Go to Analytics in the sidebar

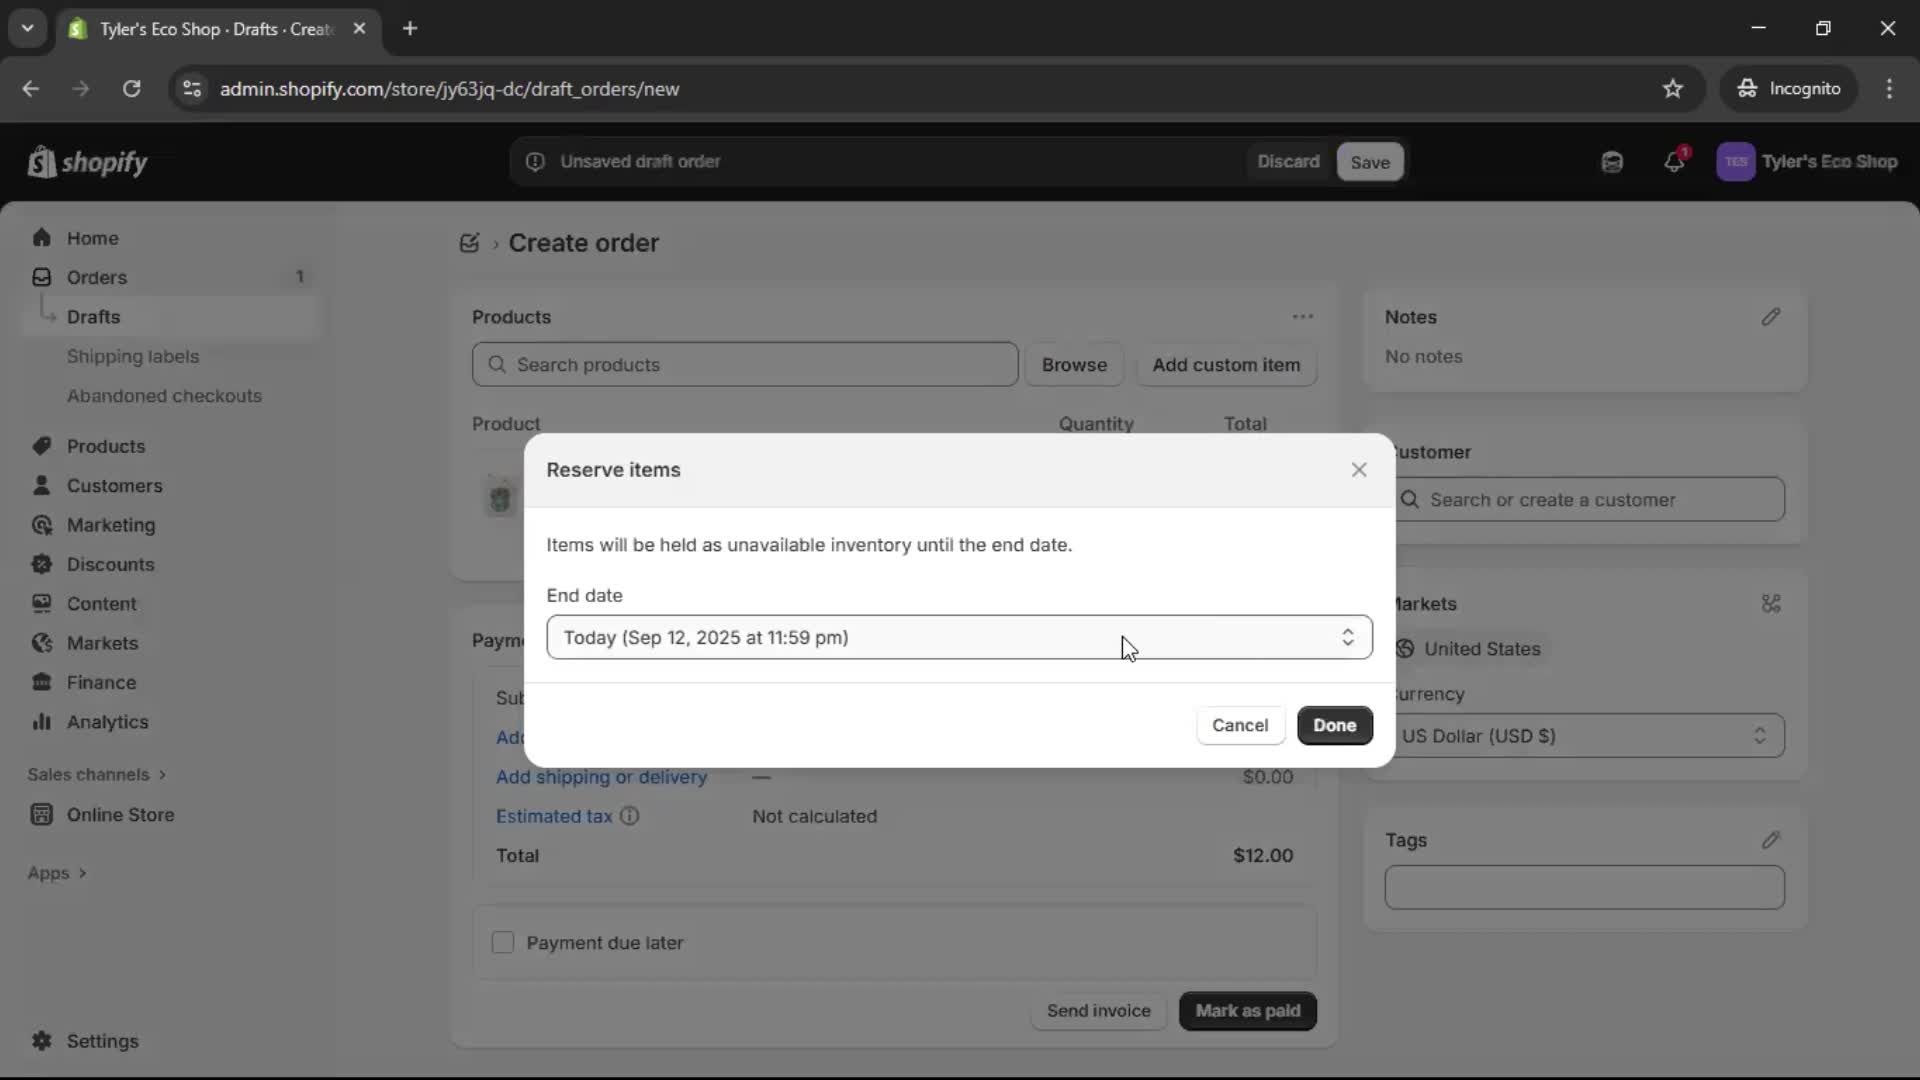coord(104,722)
